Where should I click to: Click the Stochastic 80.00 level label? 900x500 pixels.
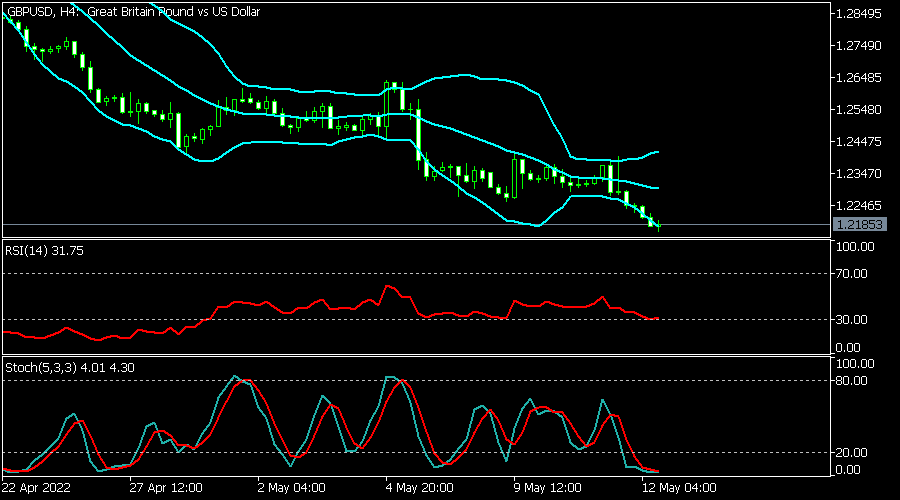(852, 381)
